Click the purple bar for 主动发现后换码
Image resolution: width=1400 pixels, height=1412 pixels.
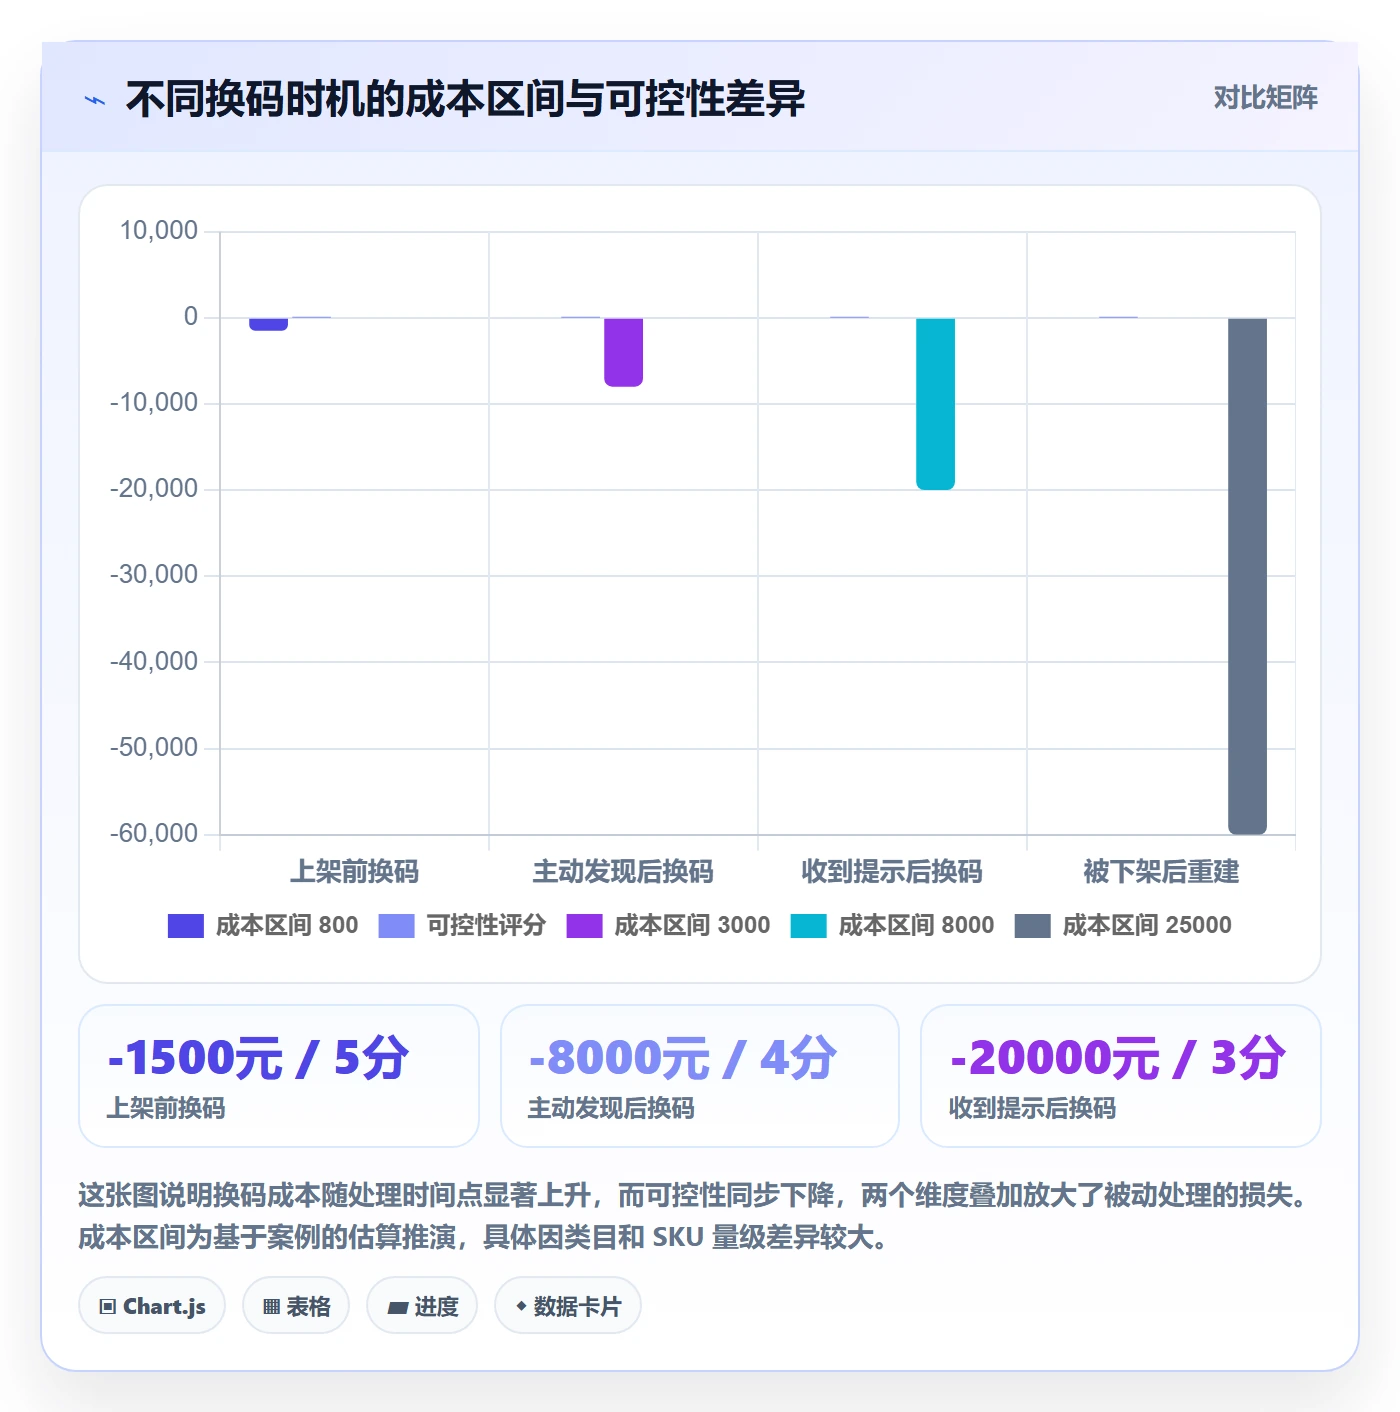(623, 352)
